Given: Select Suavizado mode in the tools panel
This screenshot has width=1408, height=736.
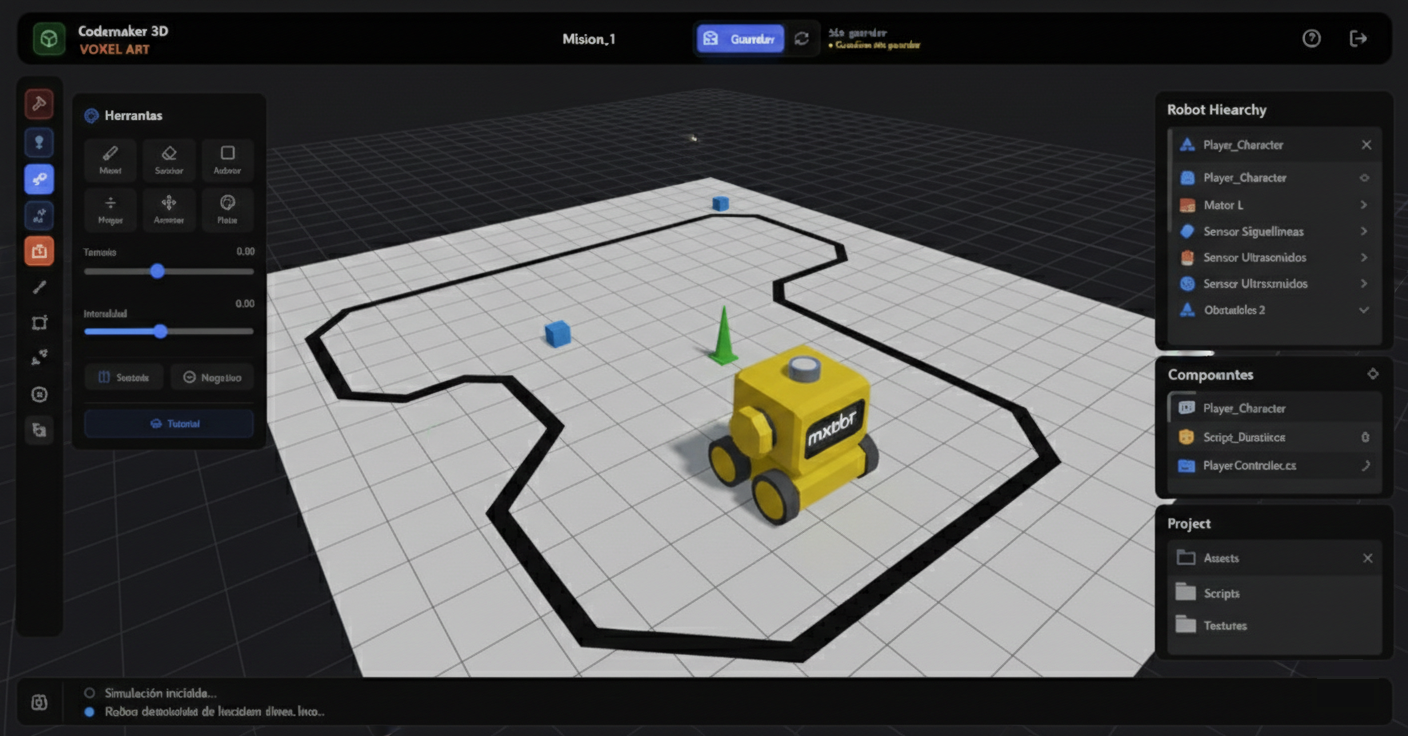Looking at the screenshot, I should pos(124,377).
